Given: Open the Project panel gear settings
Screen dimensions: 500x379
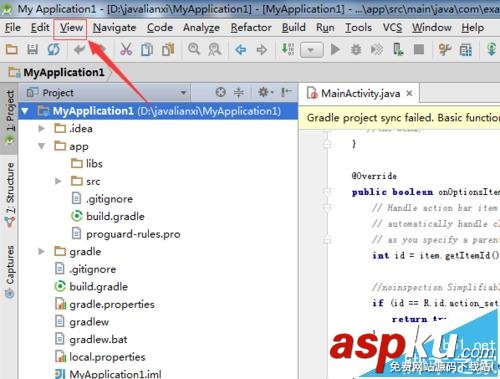Looking at the screenshot, I should pos(265,92).
